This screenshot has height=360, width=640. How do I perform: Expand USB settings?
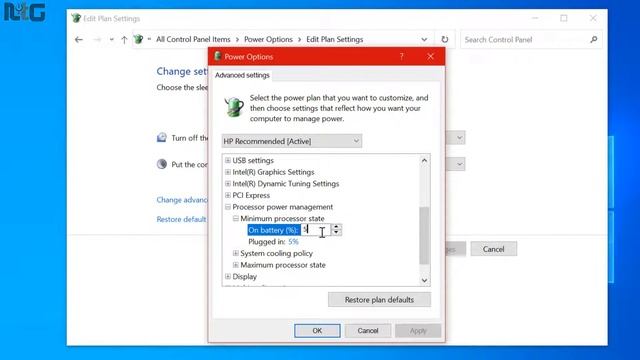pos(228,160)
